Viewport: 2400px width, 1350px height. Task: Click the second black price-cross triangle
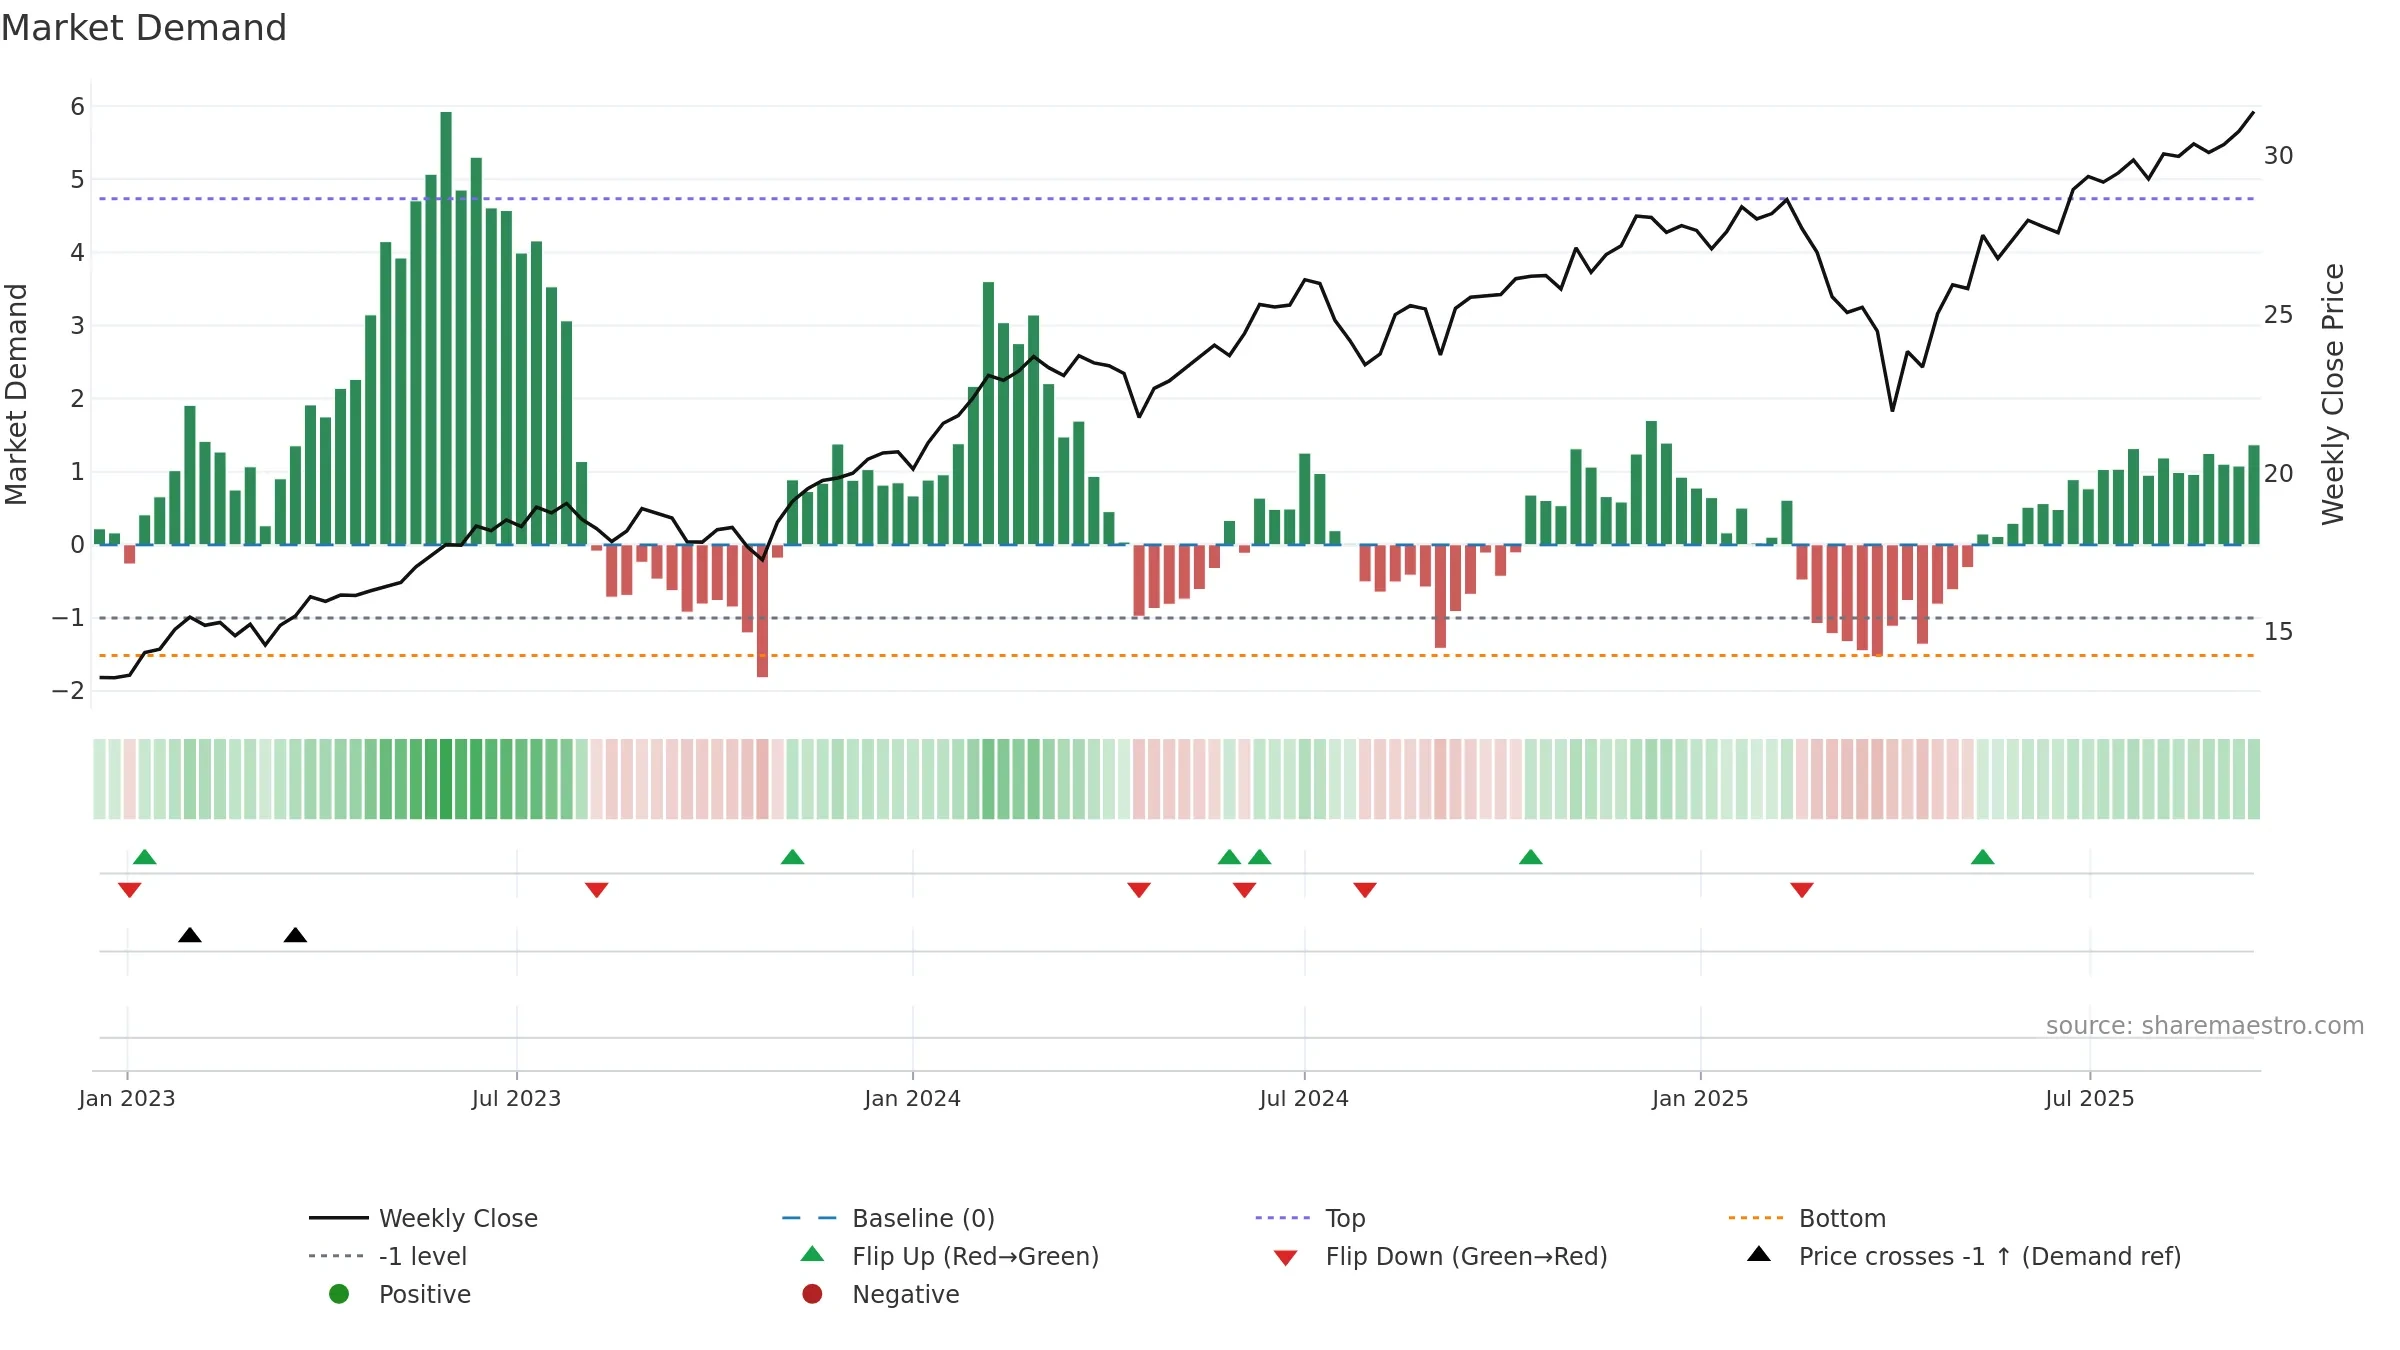tap(295, 935)
